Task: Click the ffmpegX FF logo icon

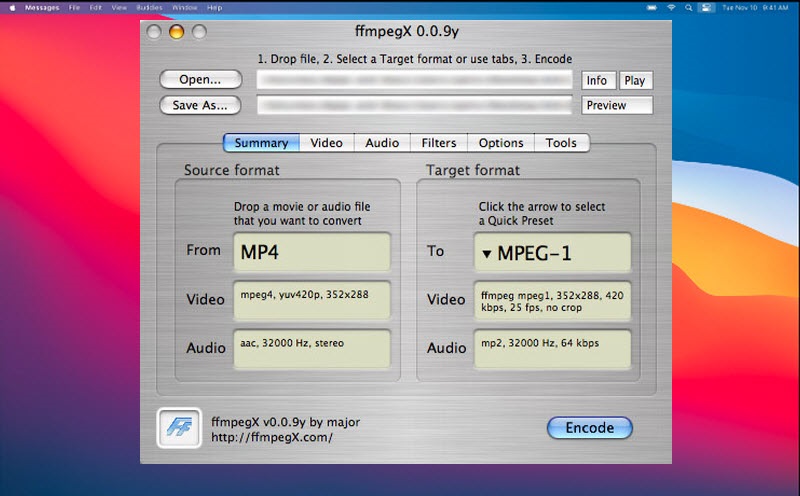Action: point(179,428)
